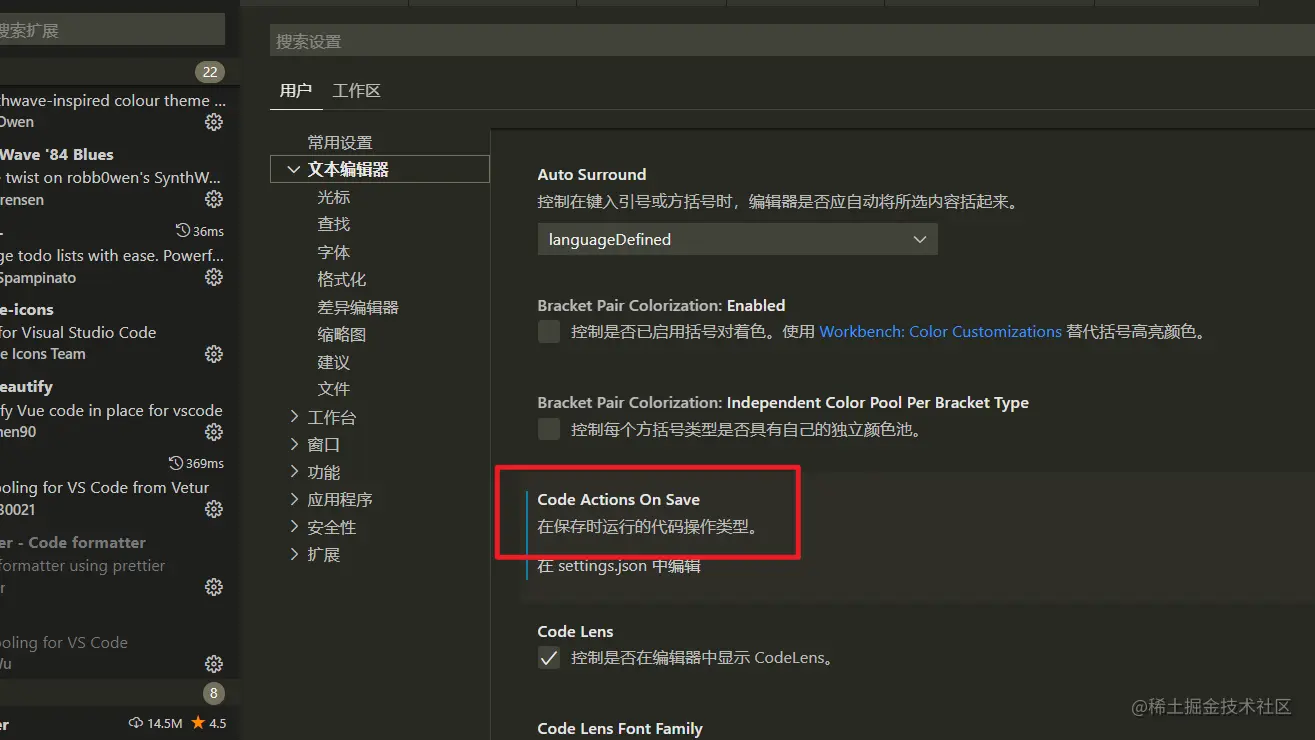1315x740 pixels.
Task: Expand the 窗口 settings section
Action: [294, 444]
